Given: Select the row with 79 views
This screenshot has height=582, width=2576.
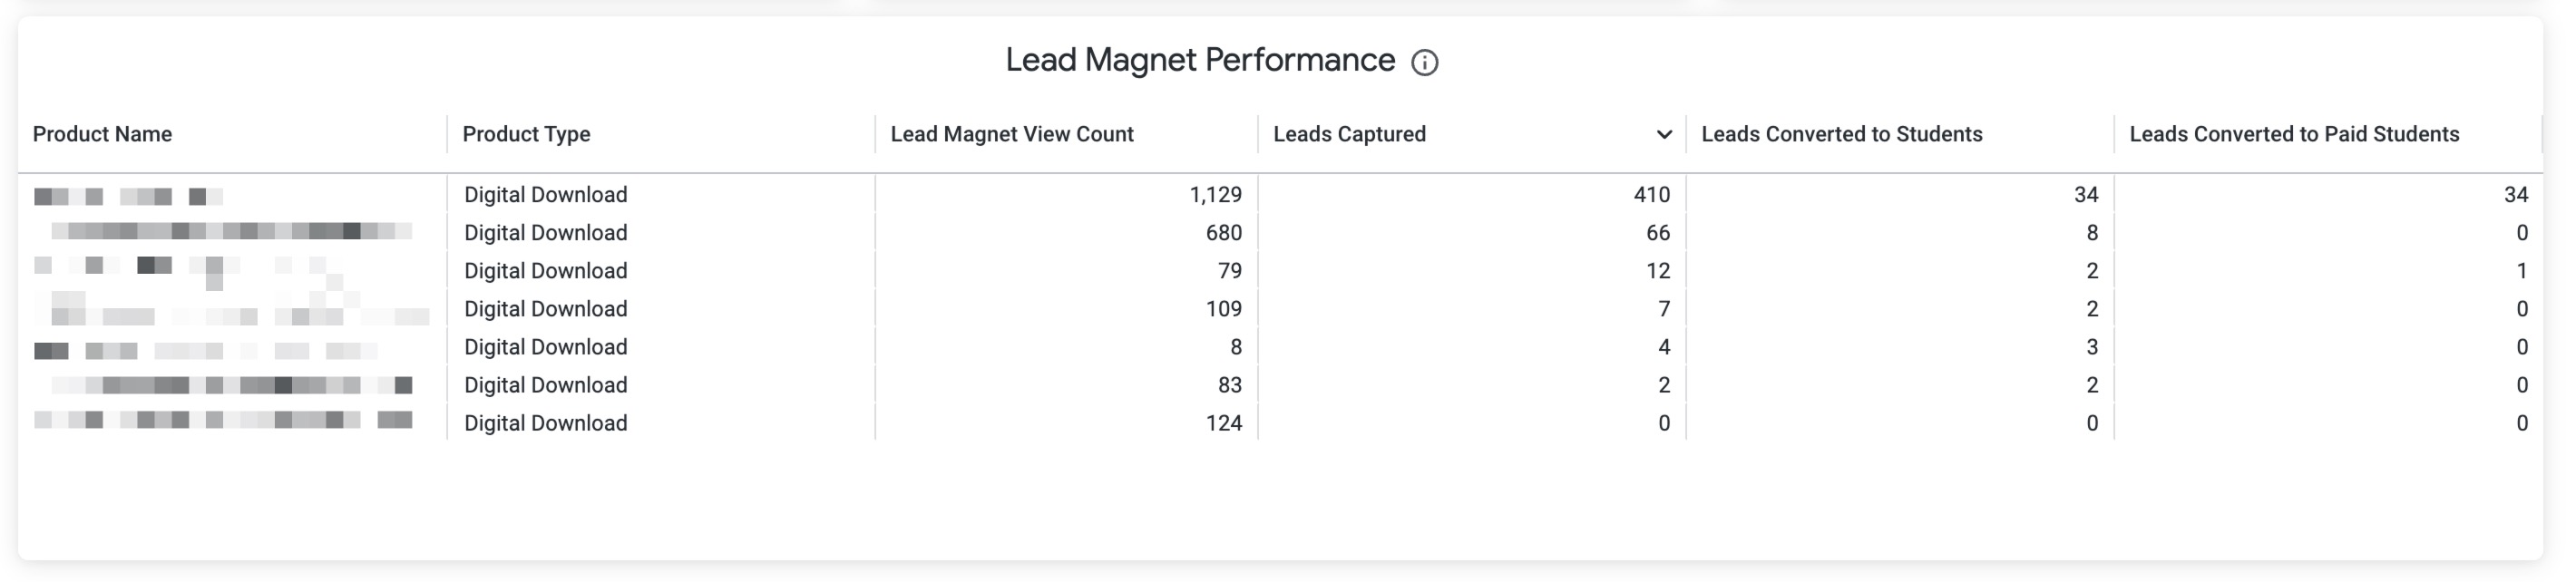Looking at the screenshot, I should click(1280, 271).
